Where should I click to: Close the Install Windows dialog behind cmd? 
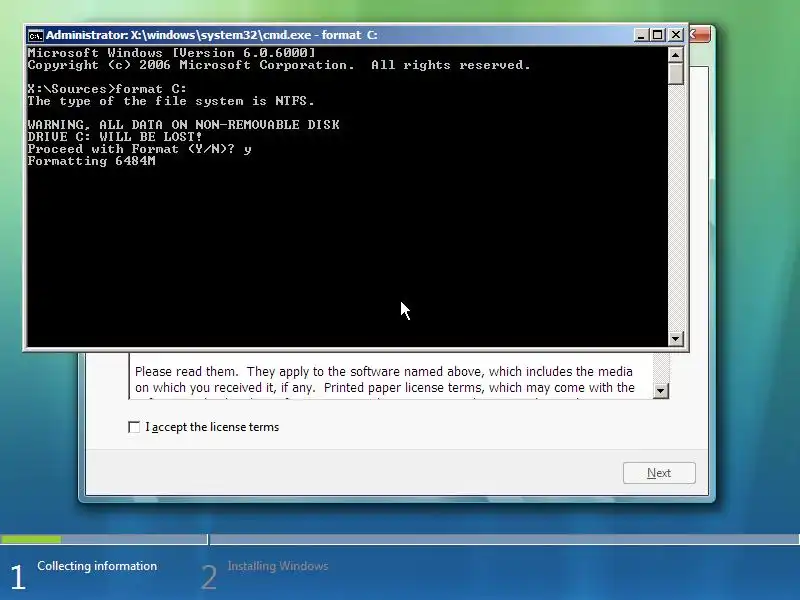coord(699,35)
